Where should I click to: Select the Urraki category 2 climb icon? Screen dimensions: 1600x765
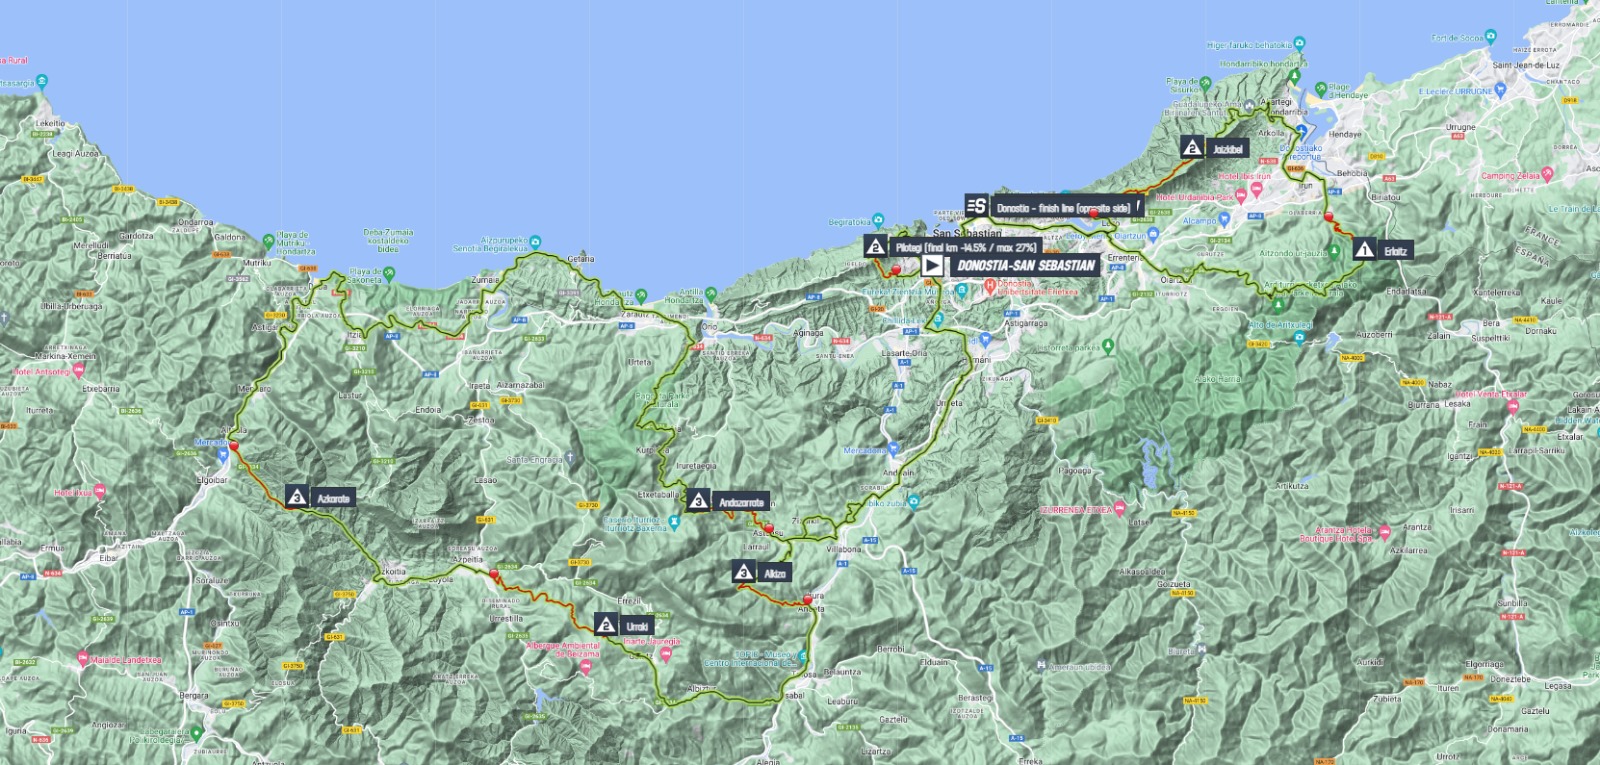point(605,625)
